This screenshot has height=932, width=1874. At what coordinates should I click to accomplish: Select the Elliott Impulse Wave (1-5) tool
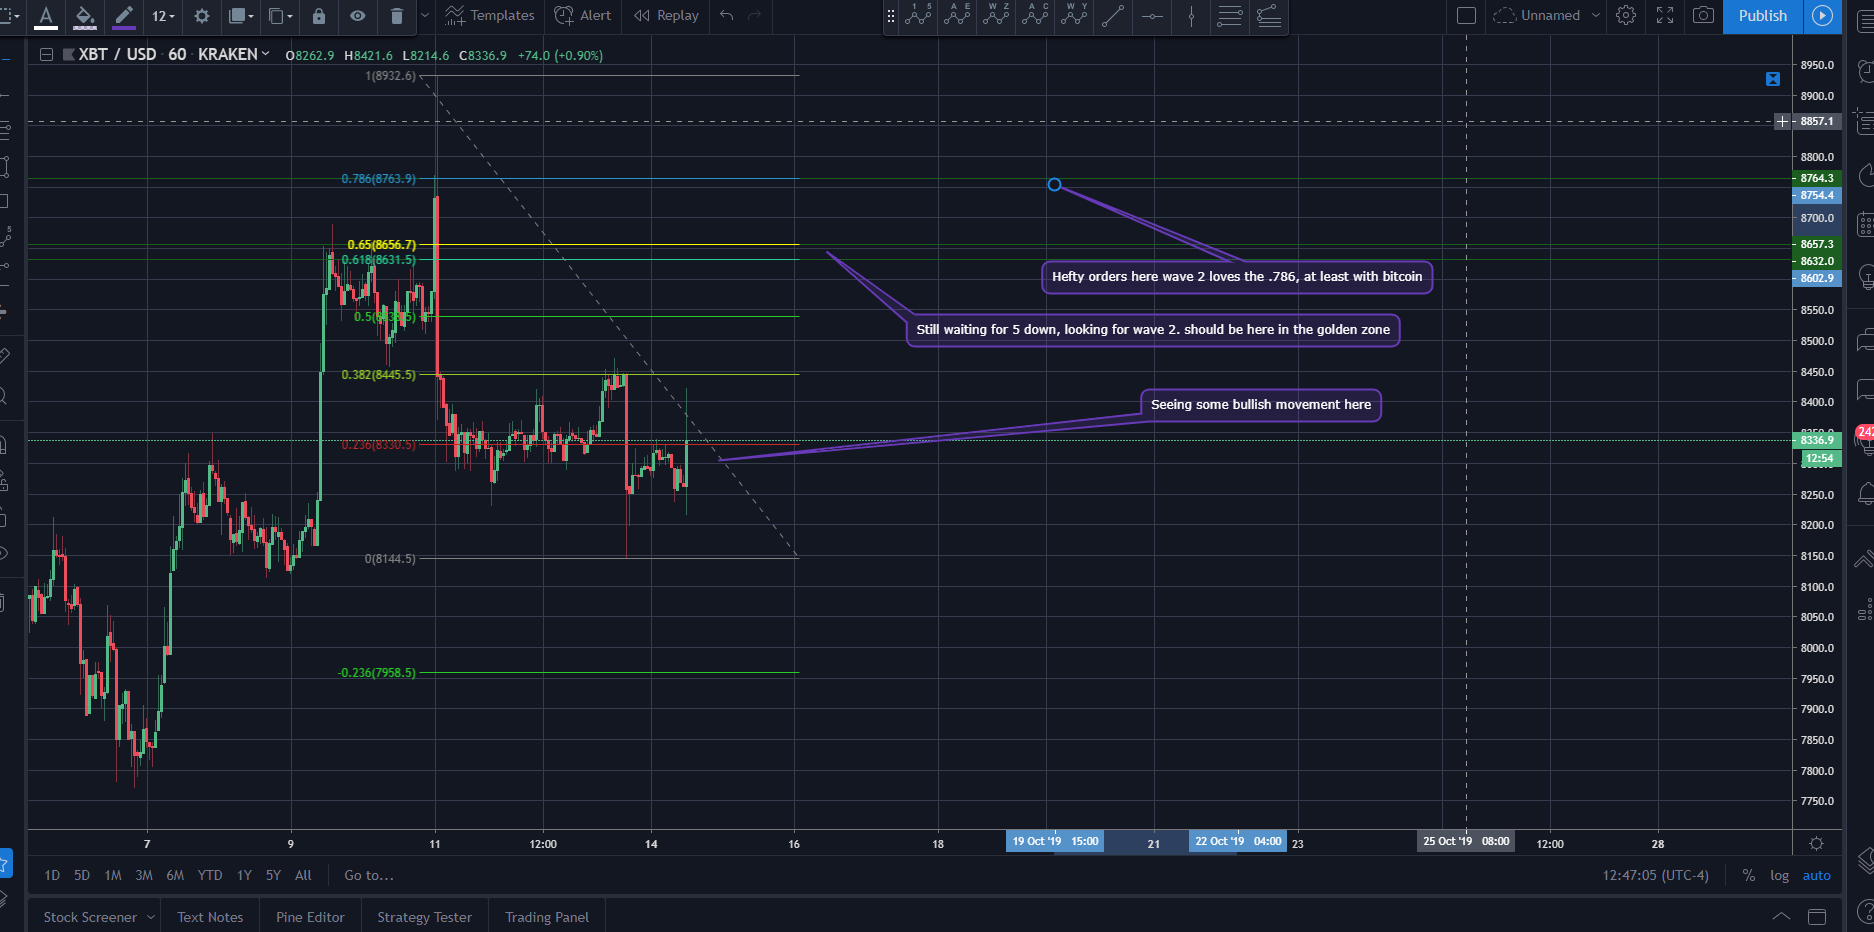pos(918,16)
